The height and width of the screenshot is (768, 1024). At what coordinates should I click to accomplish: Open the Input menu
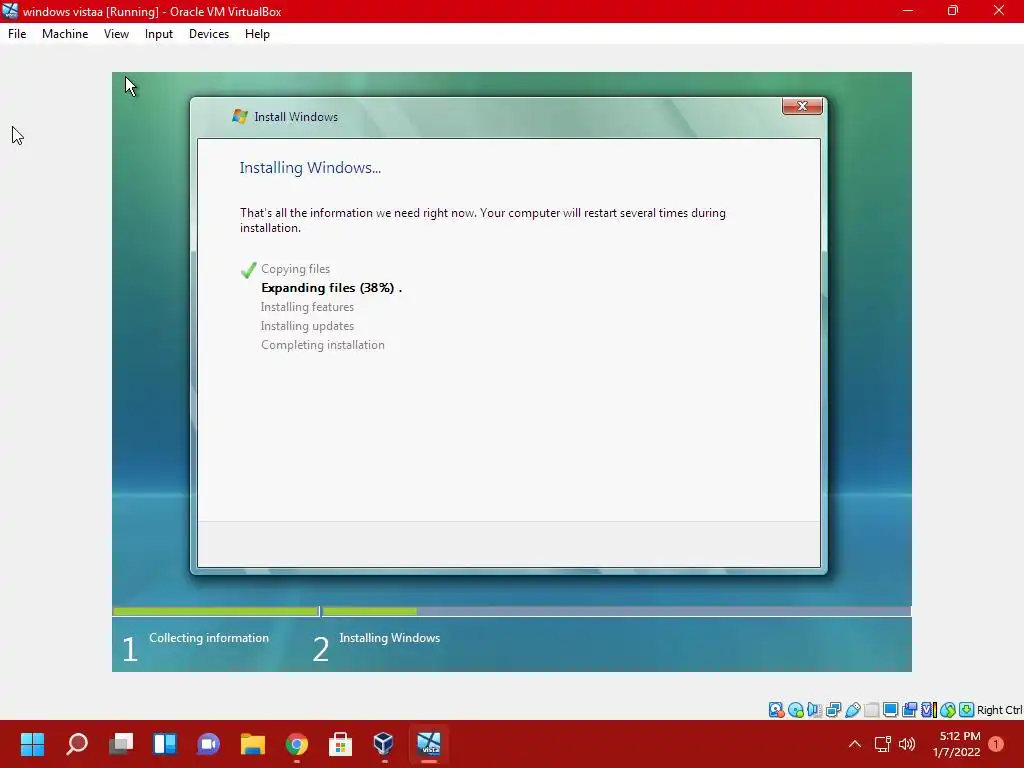click(159, 34)
